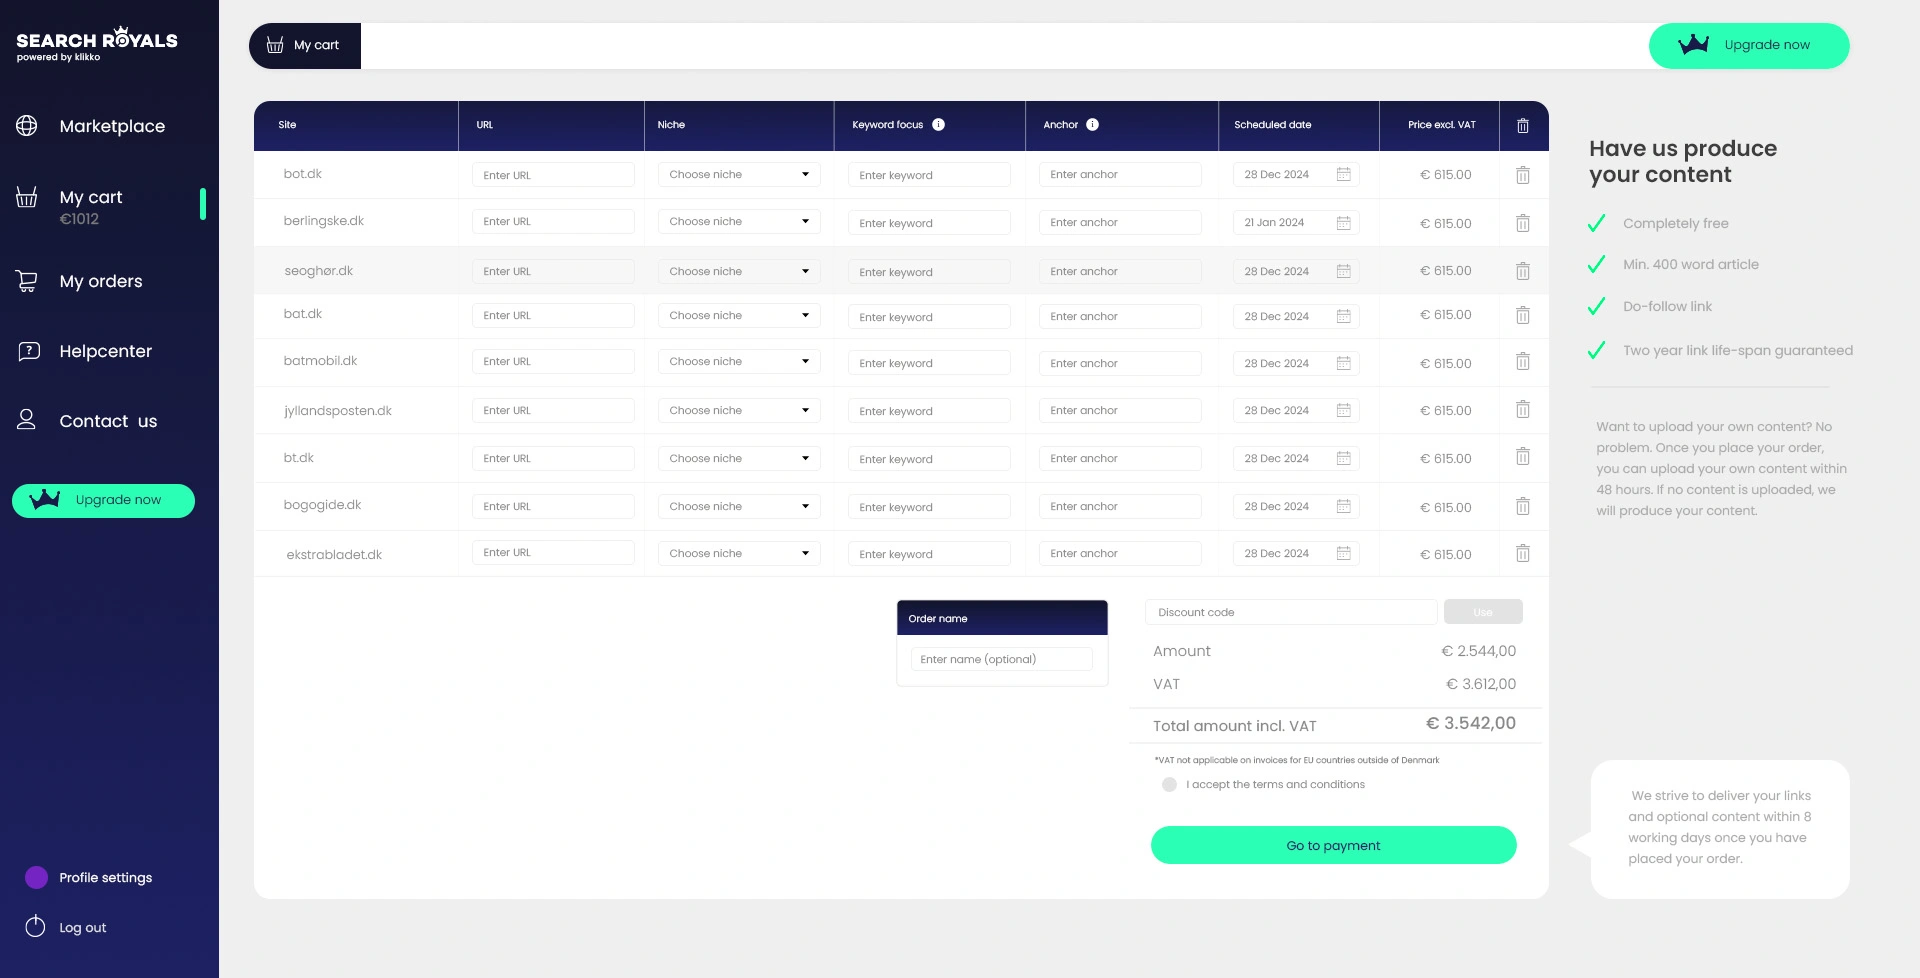The height and width of the screenshot is (978, 1920).
Task: Open calendar icon for bot.dk scheduled date
Action: (1343, 174)
